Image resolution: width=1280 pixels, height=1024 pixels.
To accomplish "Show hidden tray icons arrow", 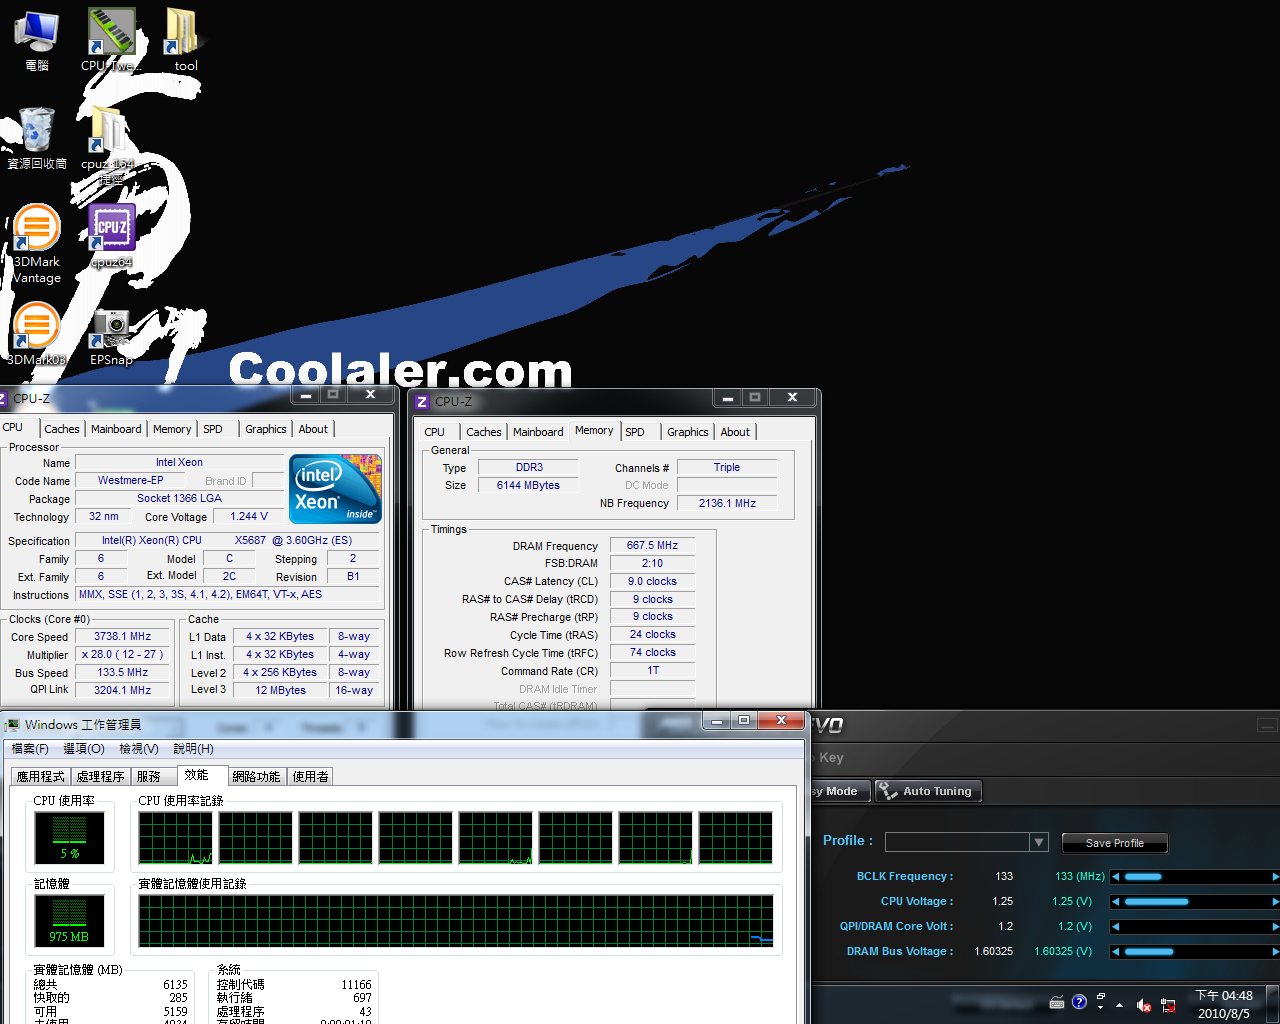I will [1119, 1005].
